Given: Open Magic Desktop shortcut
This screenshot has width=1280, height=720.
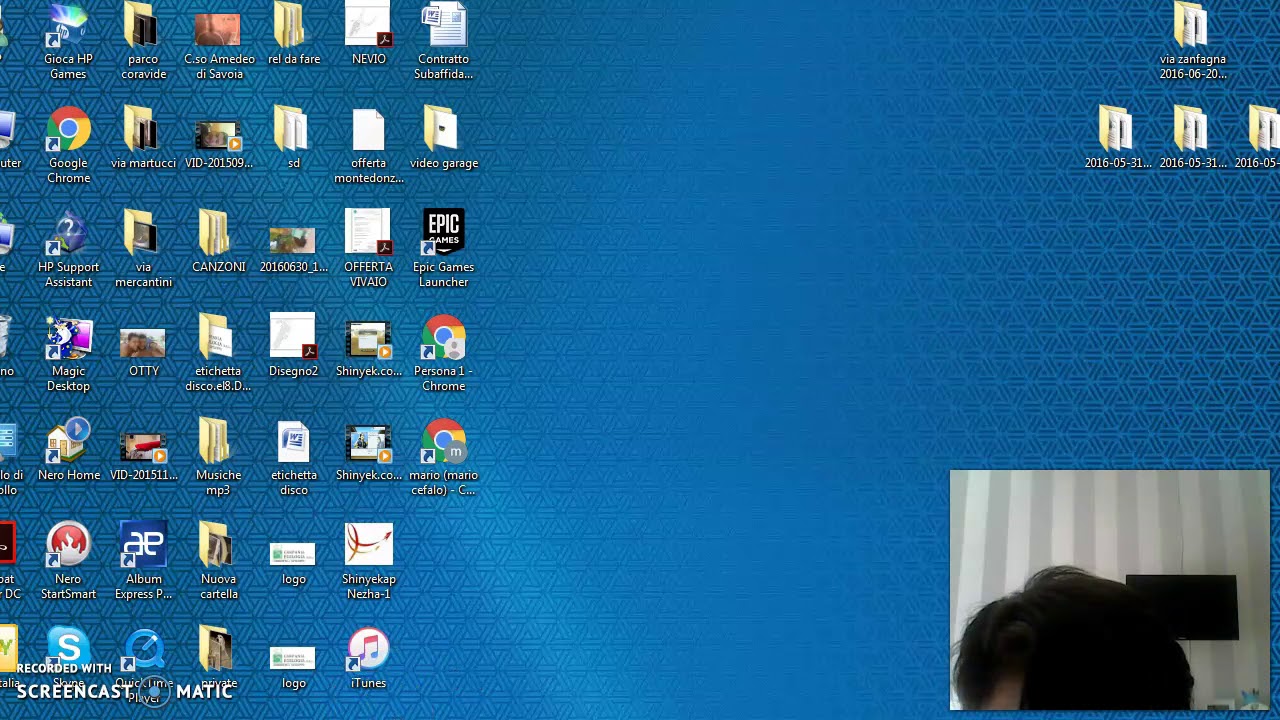Looking at the screenshot, I should pos(68,353).
